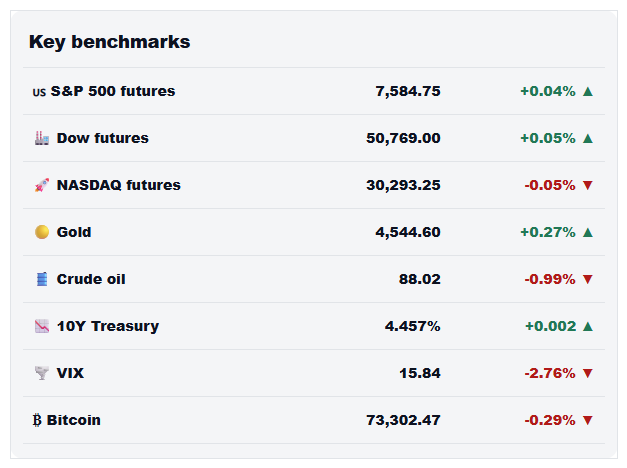Click the +0.04% change for S&P 500
Screen dimensions: 627x468
(548, 91)
